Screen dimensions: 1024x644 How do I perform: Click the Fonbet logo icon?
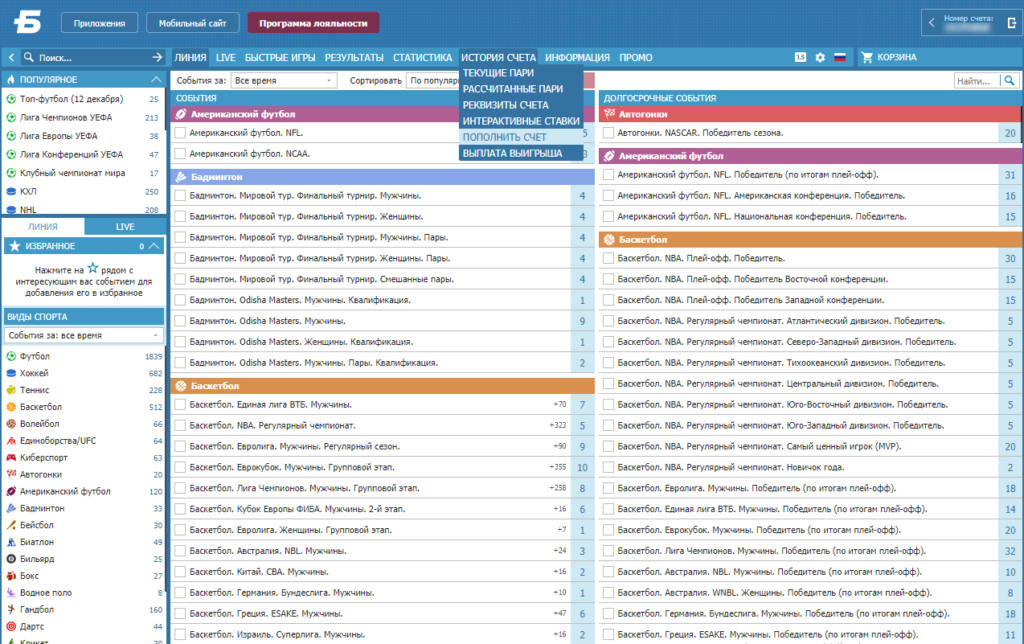point(28,22)
